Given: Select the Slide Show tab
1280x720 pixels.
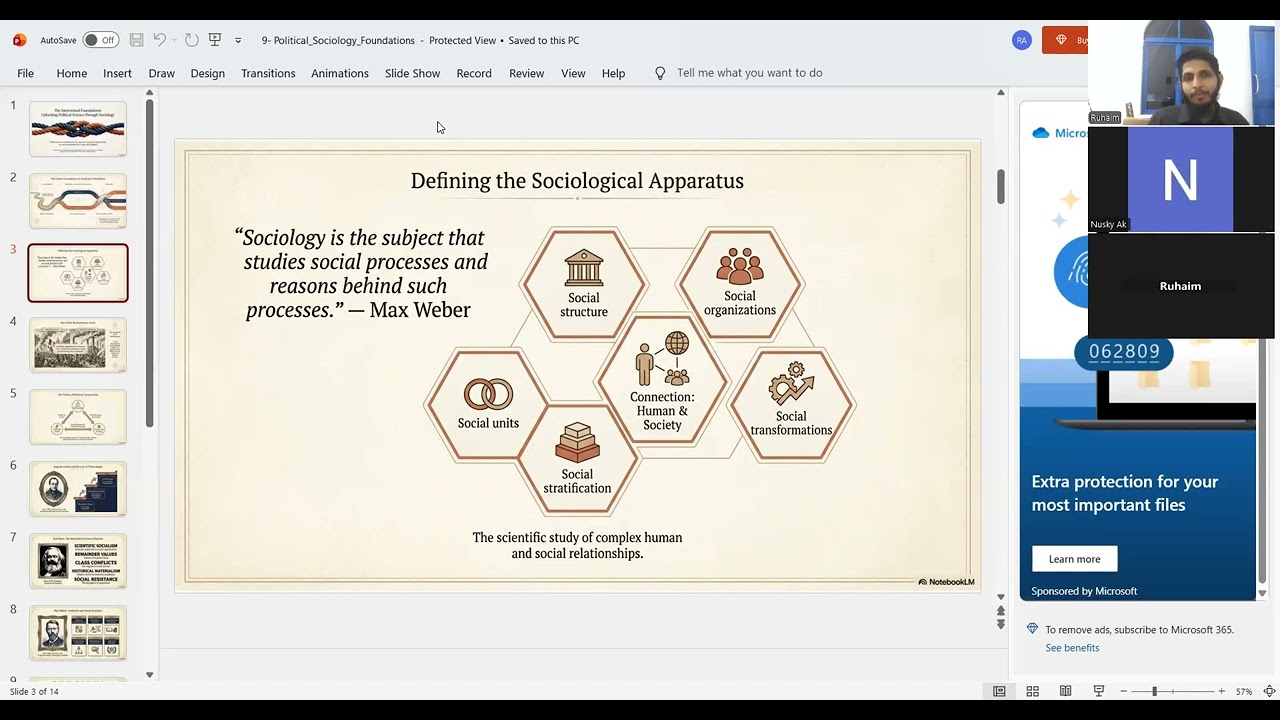Looking at the screenshot, I should pyautogui.click(x=412, y=73).
